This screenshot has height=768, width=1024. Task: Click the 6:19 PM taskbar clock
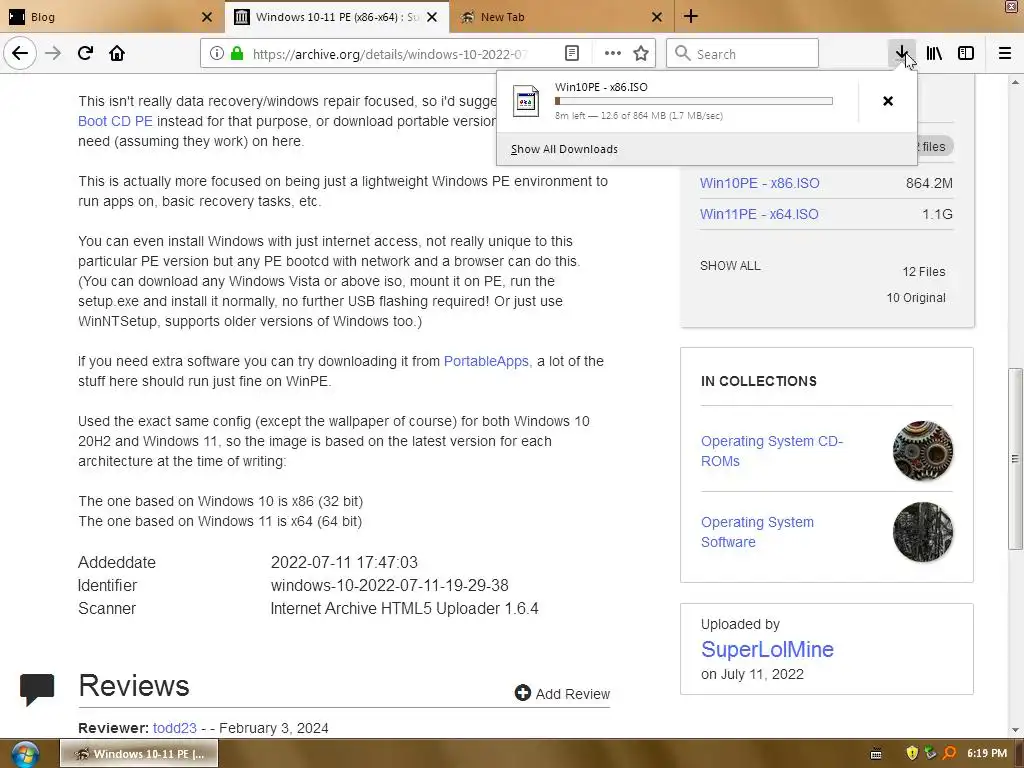987,754
